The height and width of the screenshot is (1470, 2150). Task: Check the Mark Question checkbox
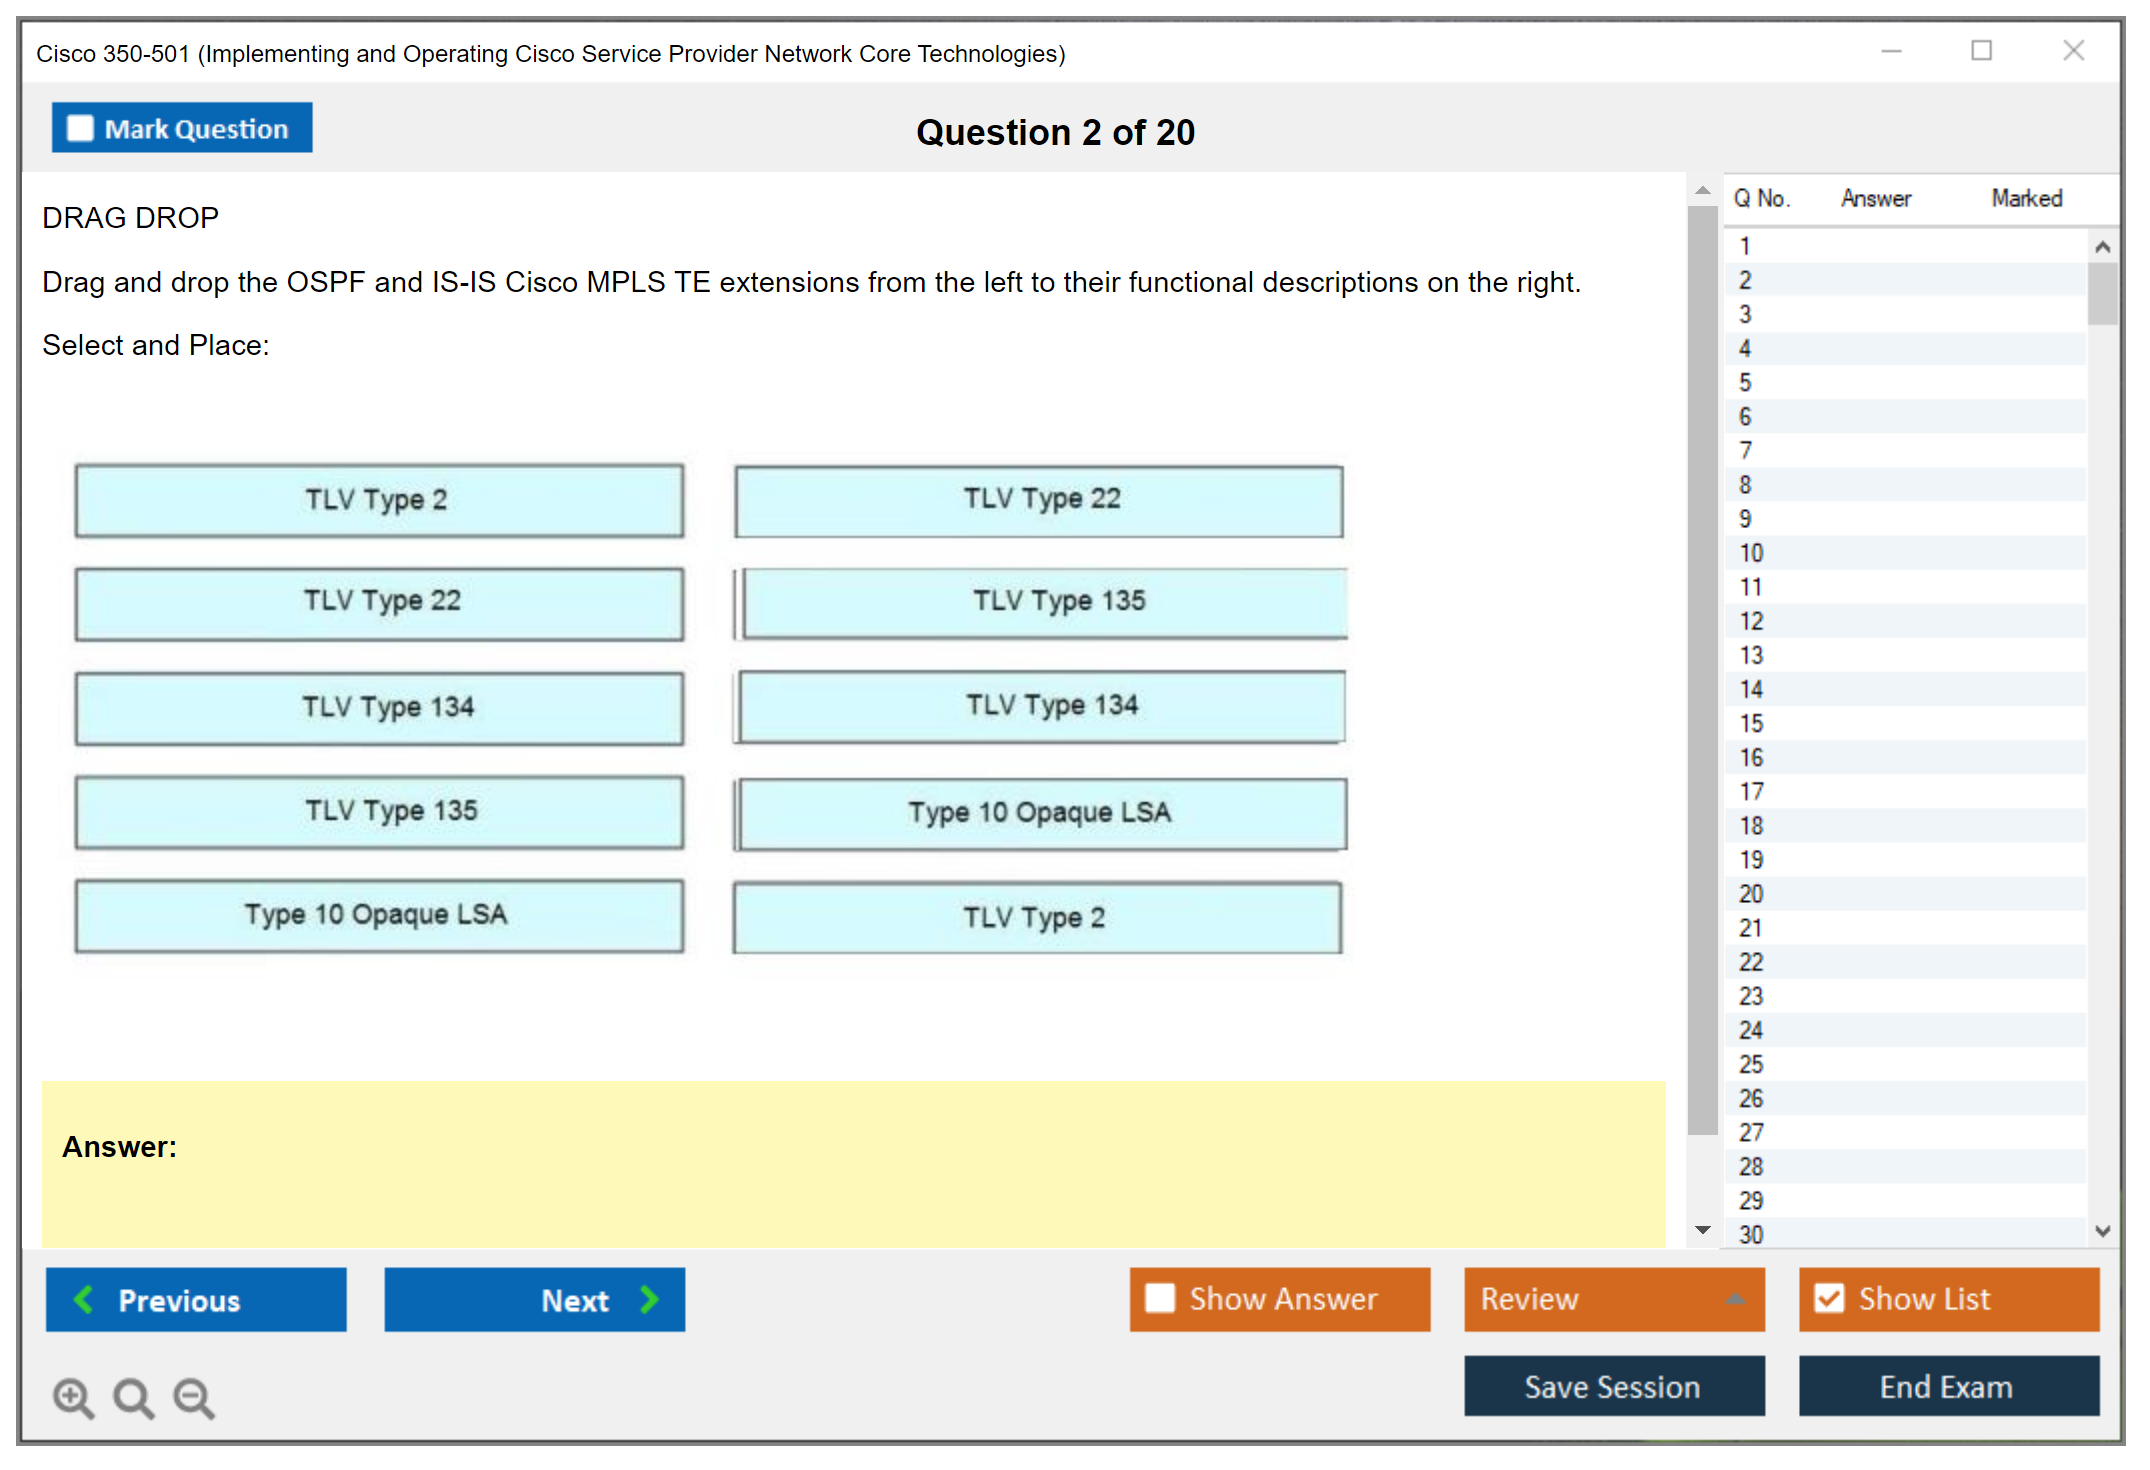[x=80, y=129]
